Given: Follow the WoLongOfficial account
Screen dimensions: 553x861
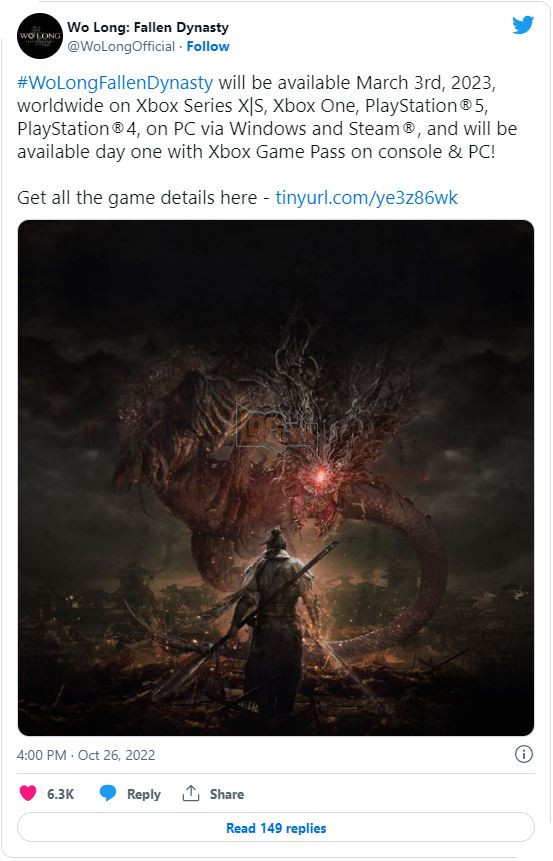Looking at the screenshot, I should pos(208,47).
